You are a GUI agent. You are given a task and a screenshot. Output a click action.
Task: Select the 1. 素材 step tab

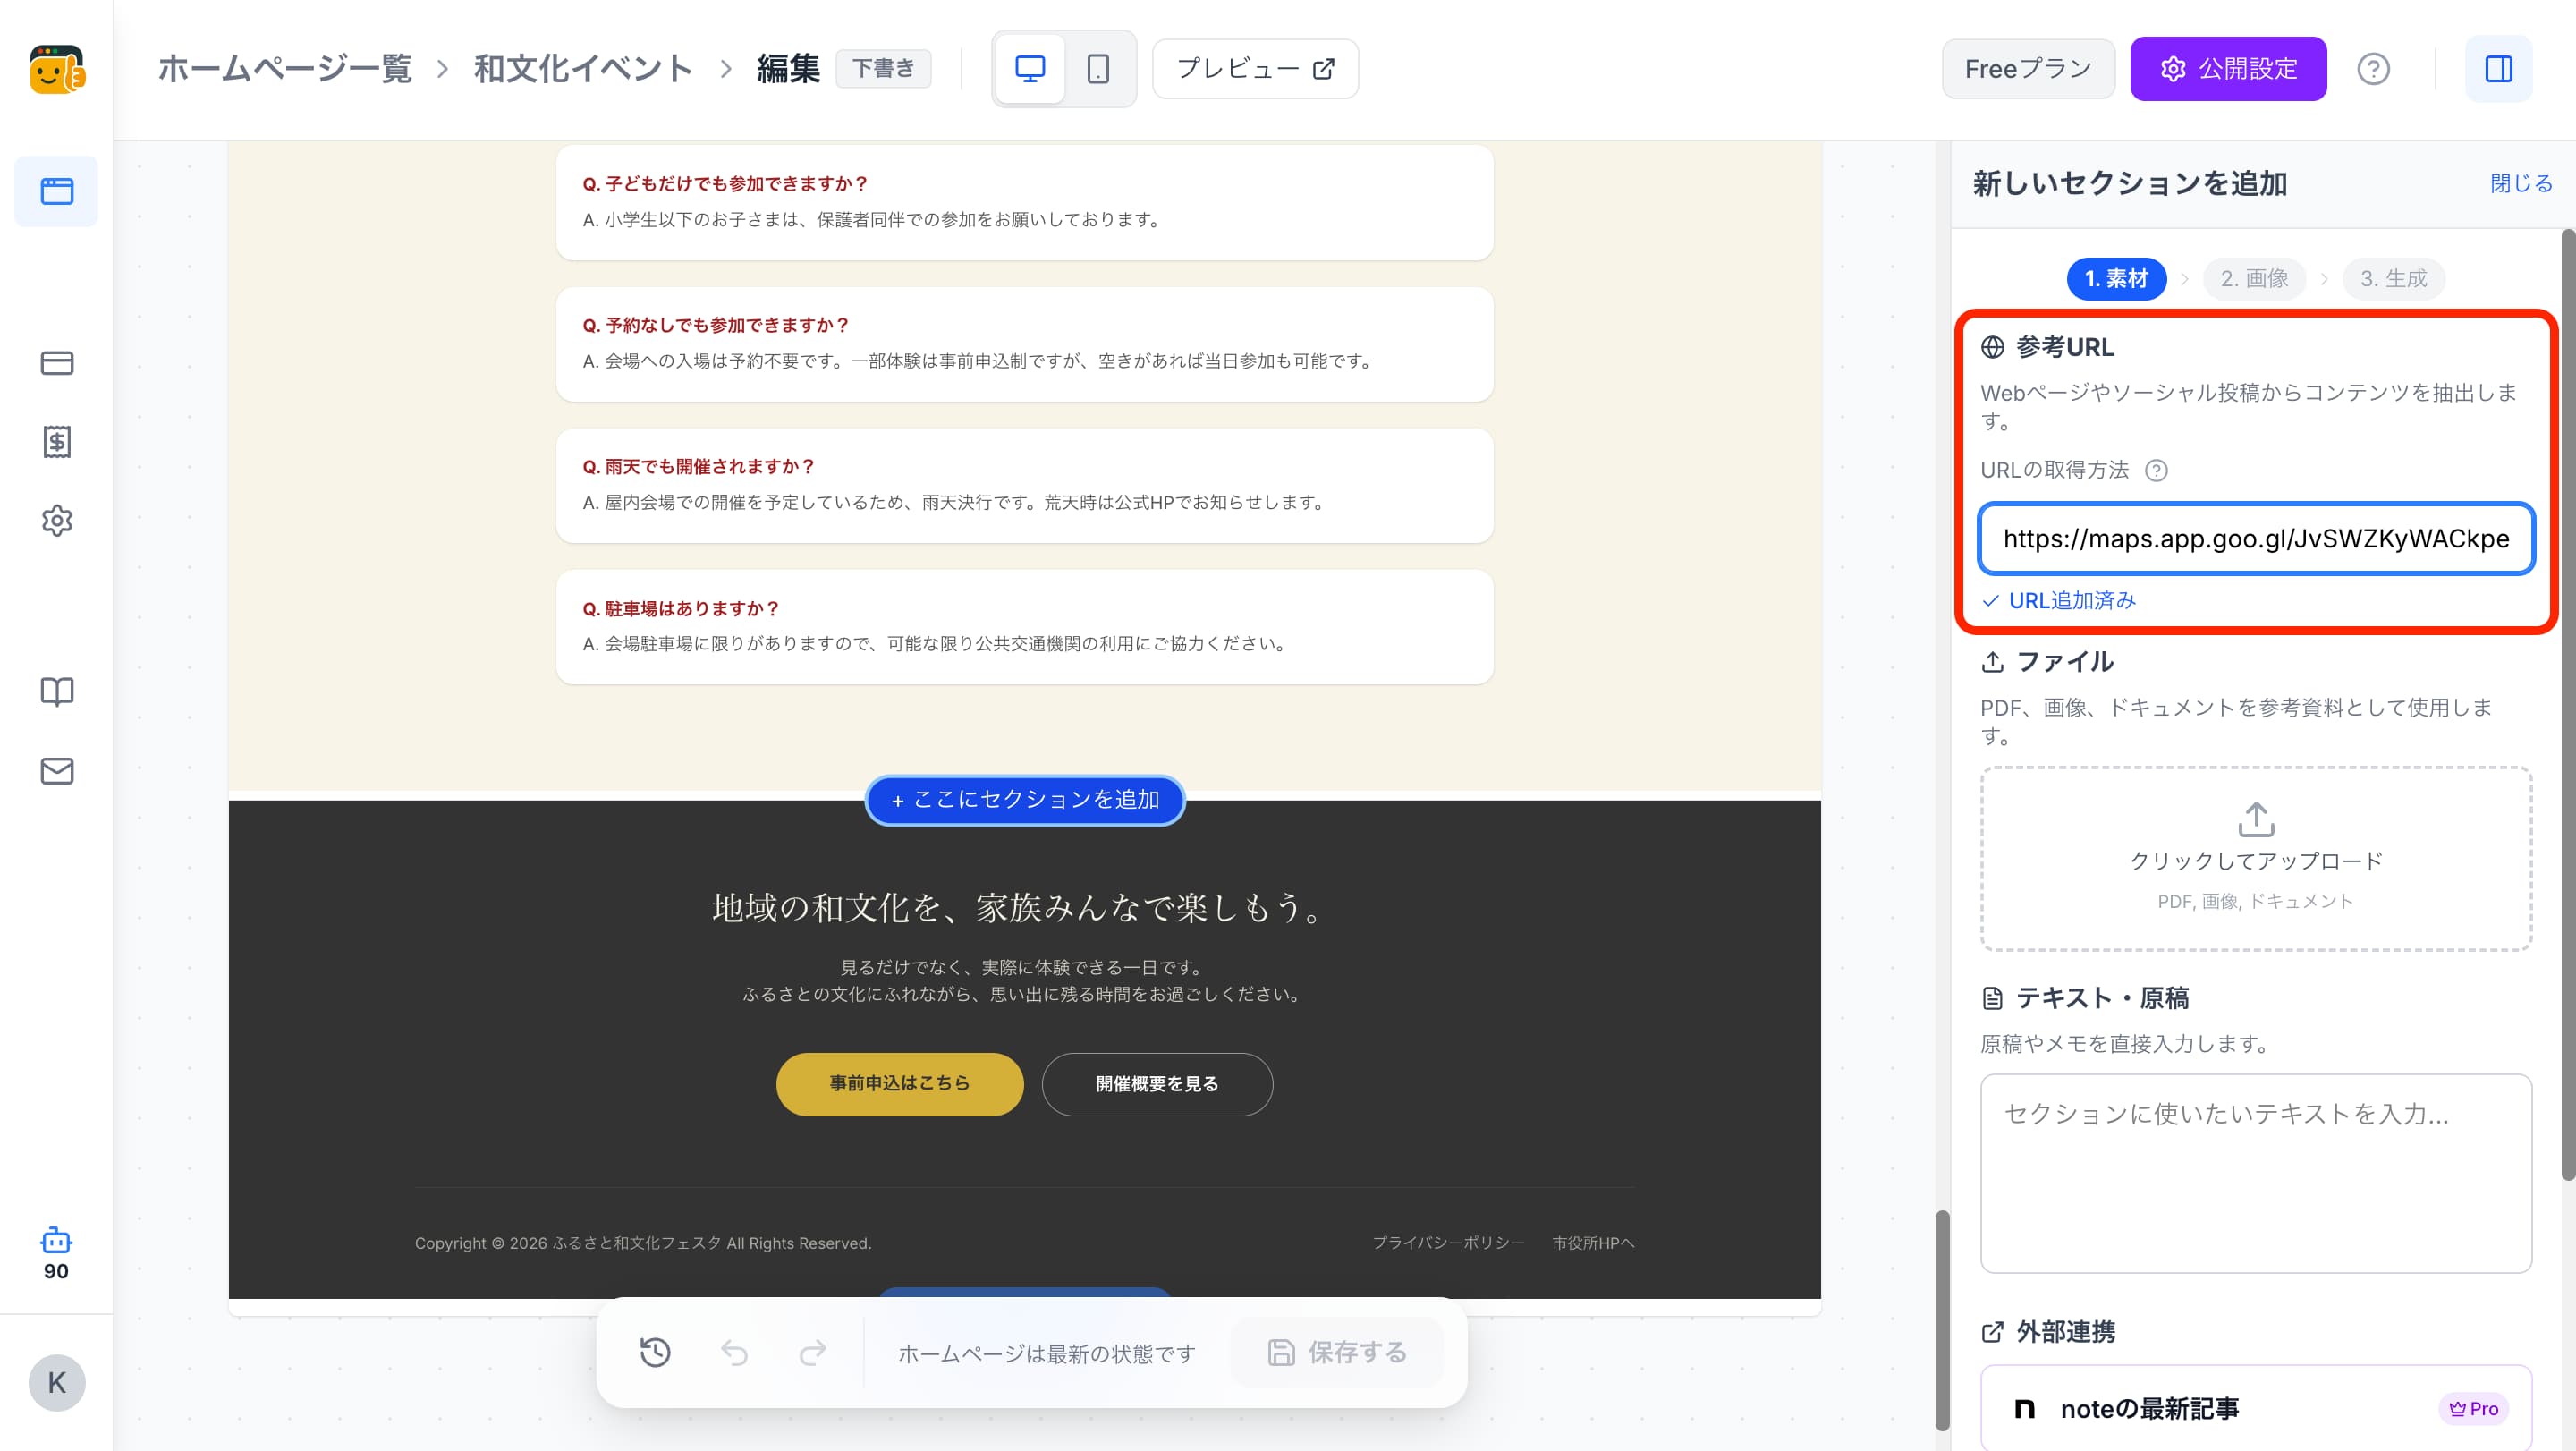click(2116, 278)
